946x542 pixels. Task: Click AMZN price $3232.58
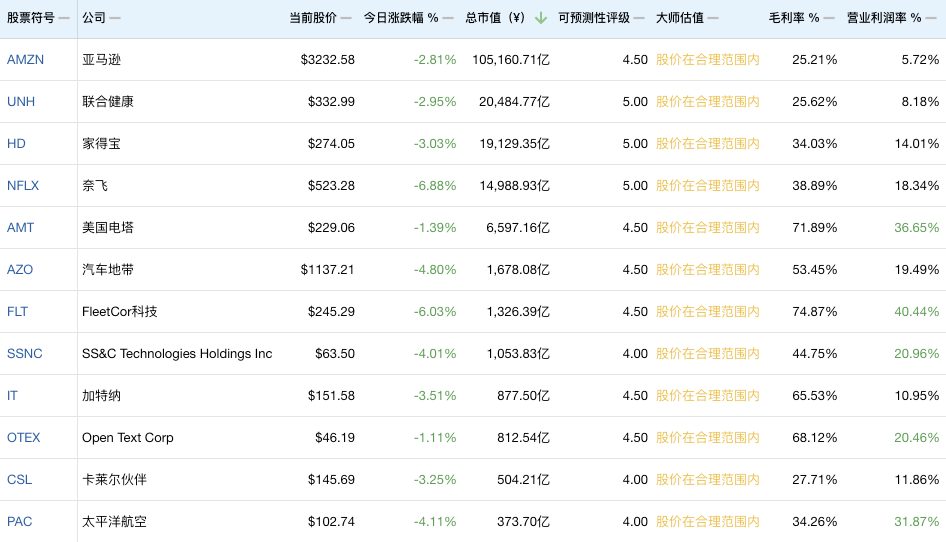[x=328, y=60]
